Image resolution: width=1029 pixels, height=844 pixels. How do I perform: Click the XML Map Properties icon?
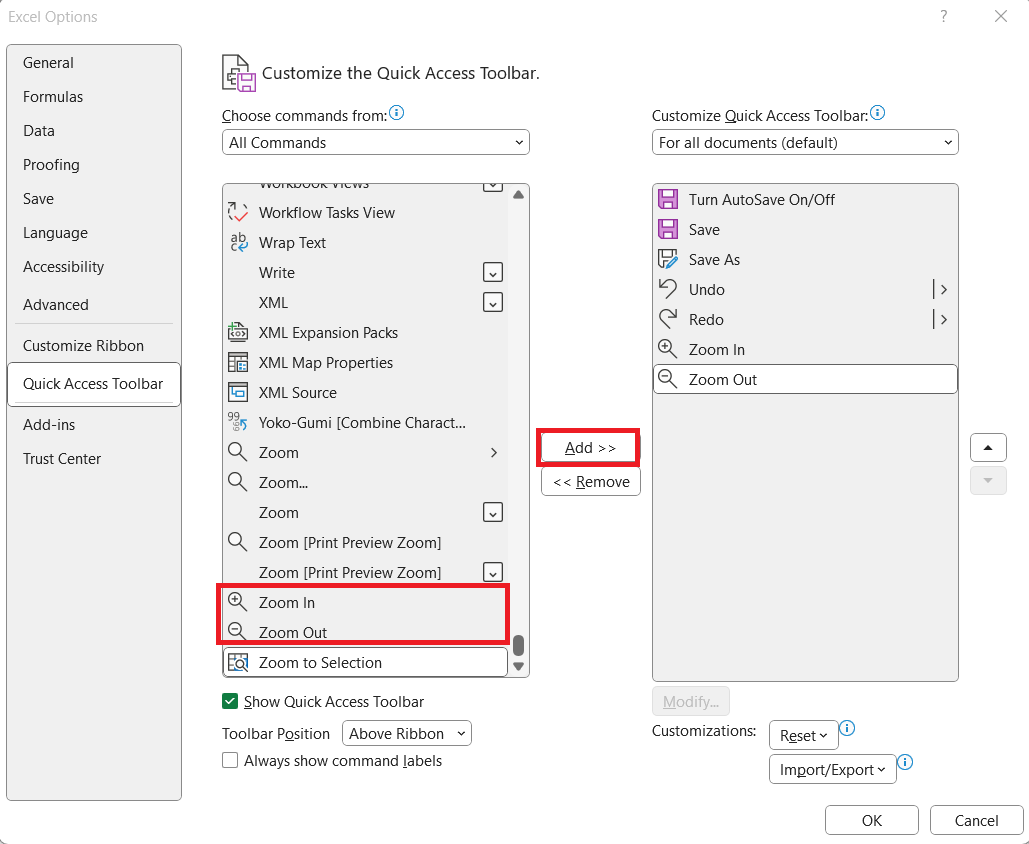pyautogui.click(x=237, y=362)
